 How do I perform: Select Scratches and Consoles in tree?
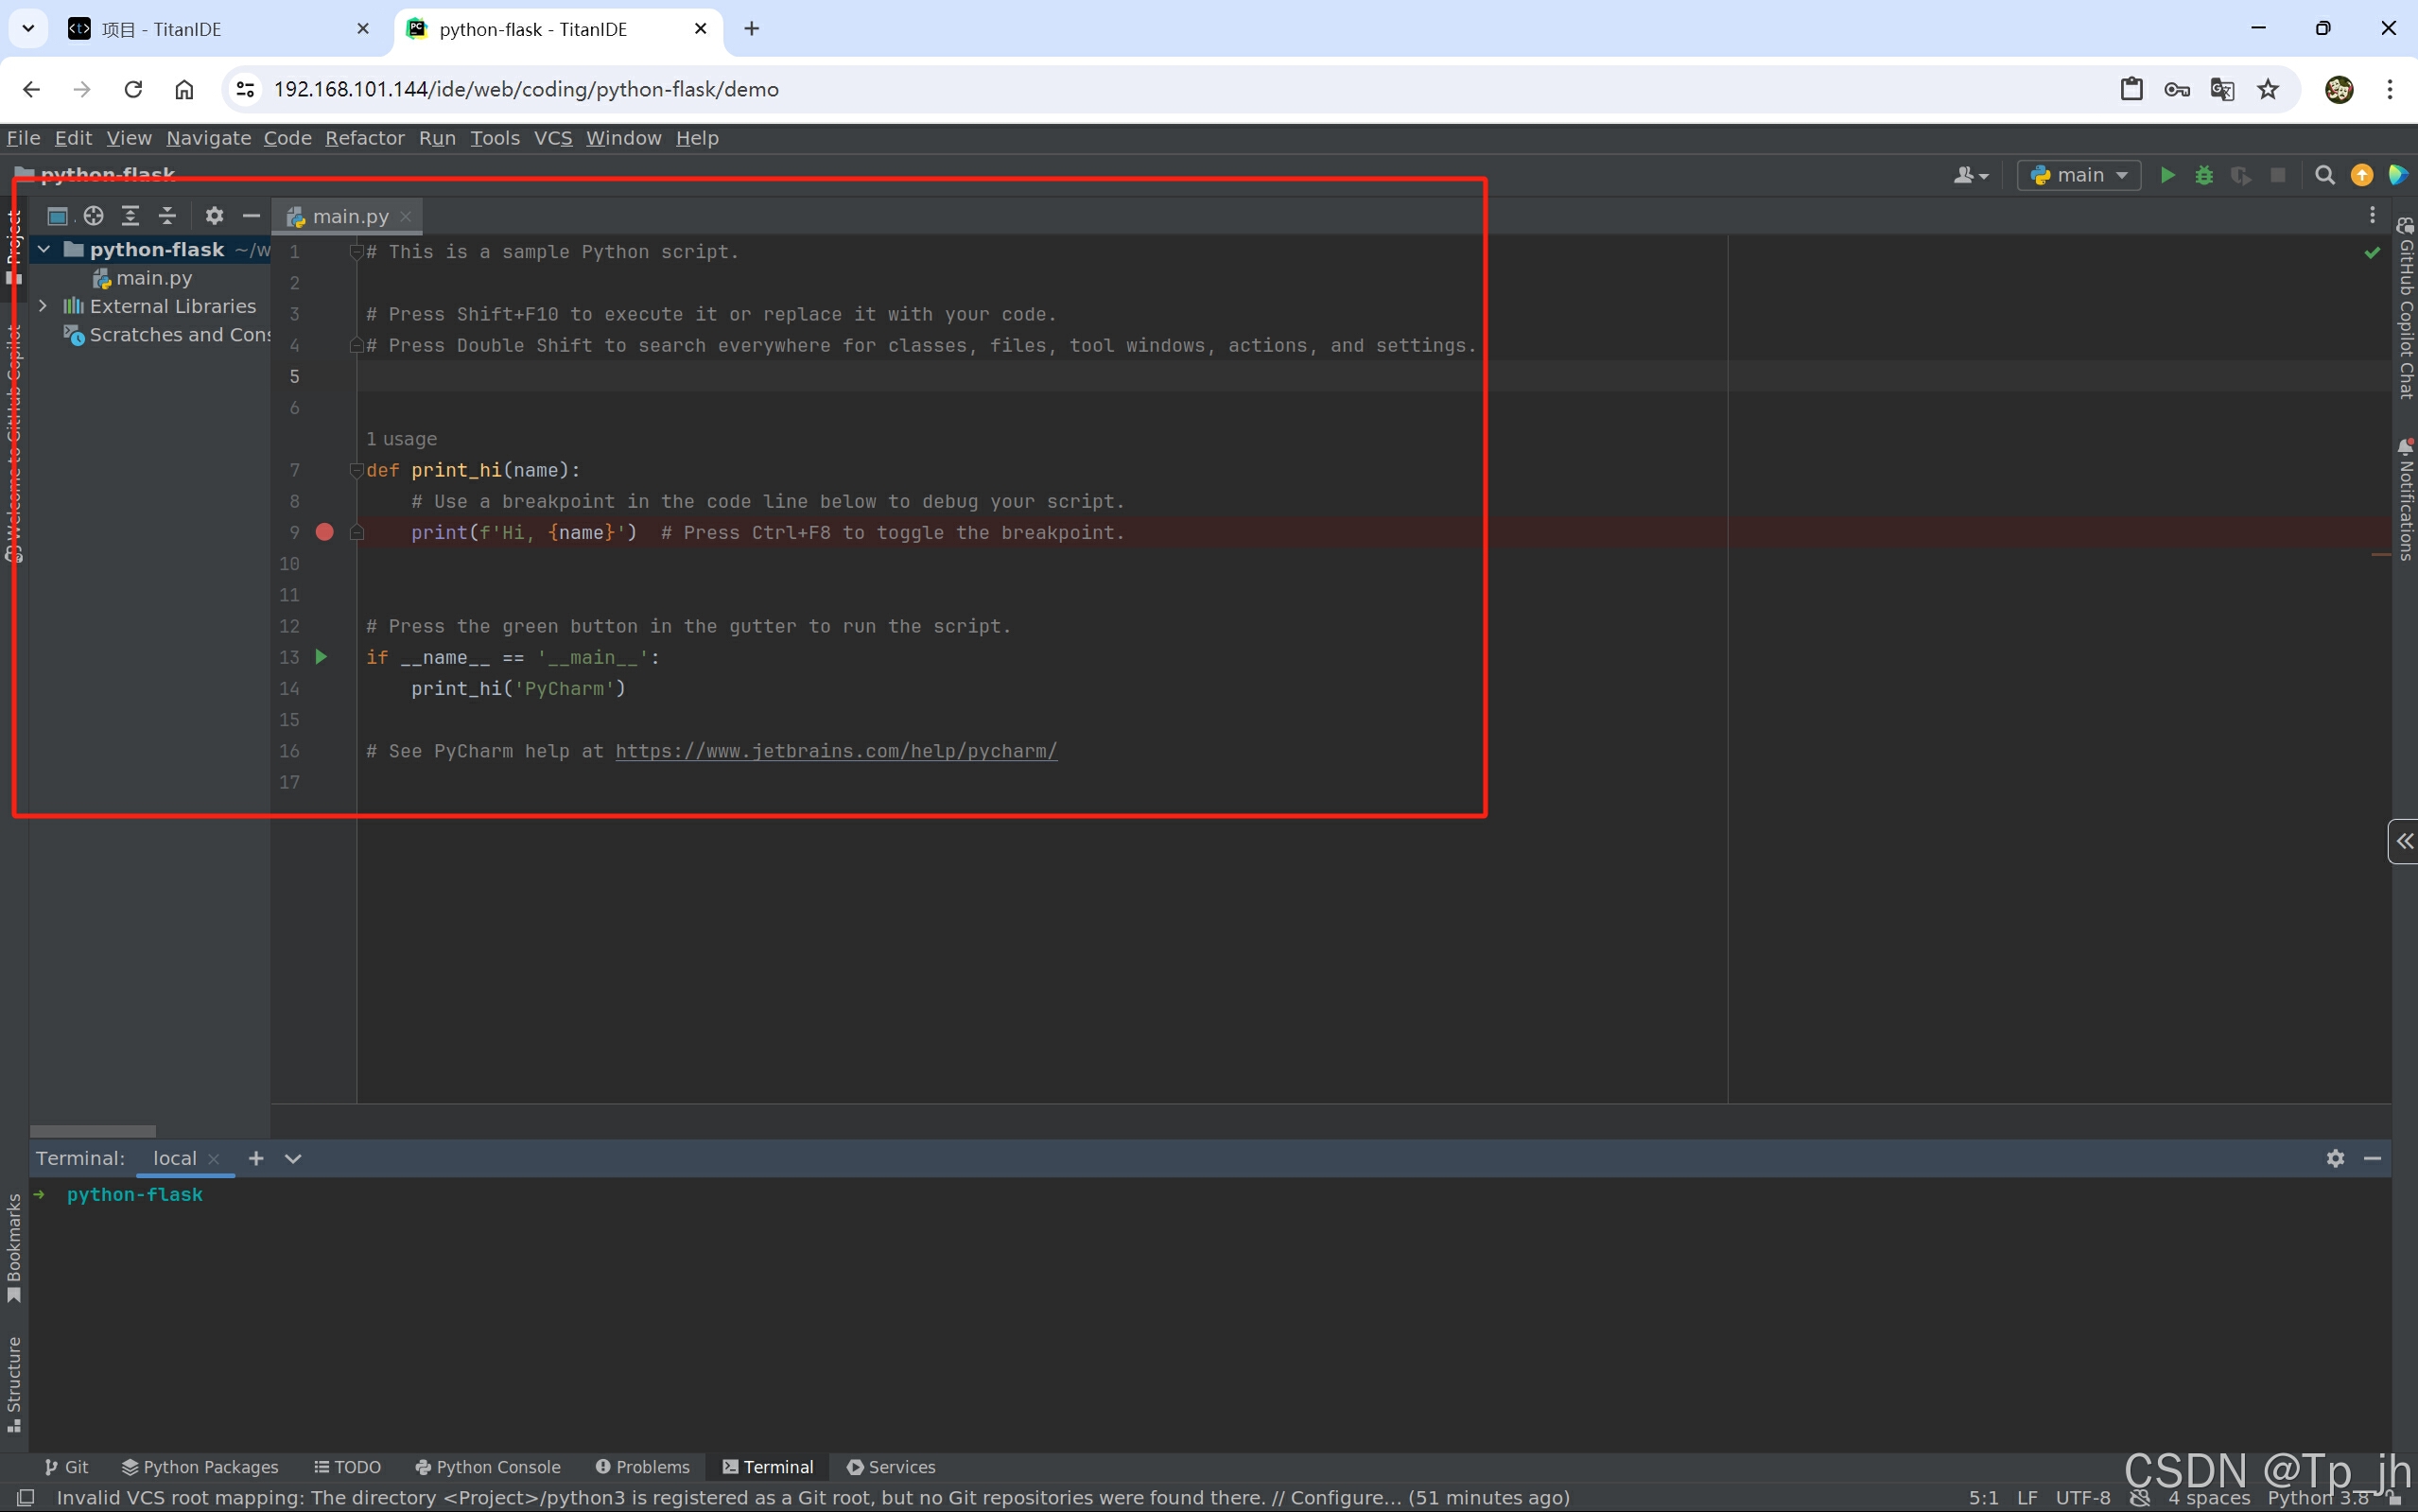[x=167, y=335]
